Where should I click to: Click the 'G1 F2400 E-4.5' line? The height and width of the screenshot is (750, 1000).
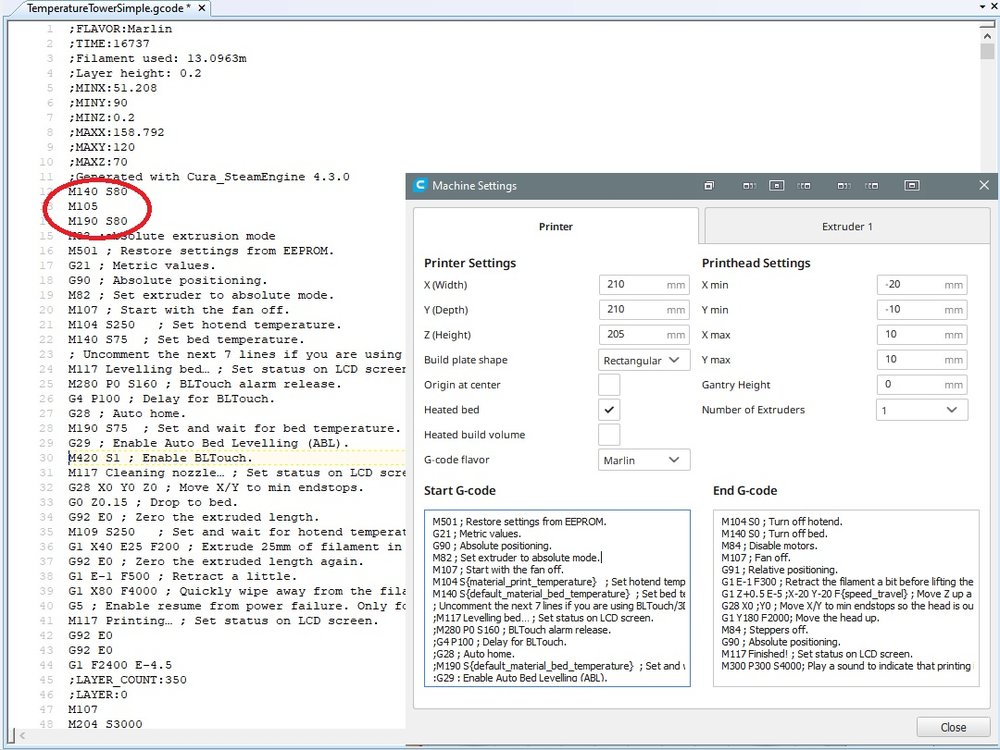pyautogui.click(x=120, y=665)
